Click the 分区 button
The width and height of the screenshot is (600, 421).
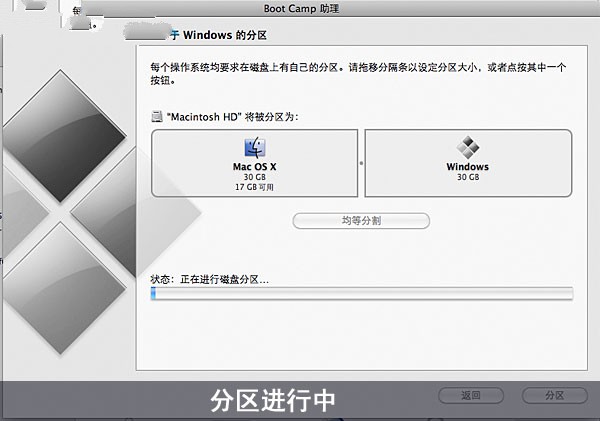tap(554, 396)
